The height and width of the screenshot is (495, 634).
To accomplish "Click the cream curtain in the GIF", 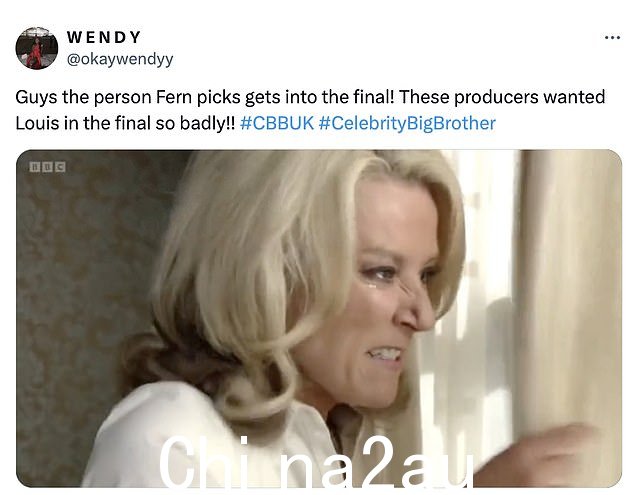I will [566, 283].
